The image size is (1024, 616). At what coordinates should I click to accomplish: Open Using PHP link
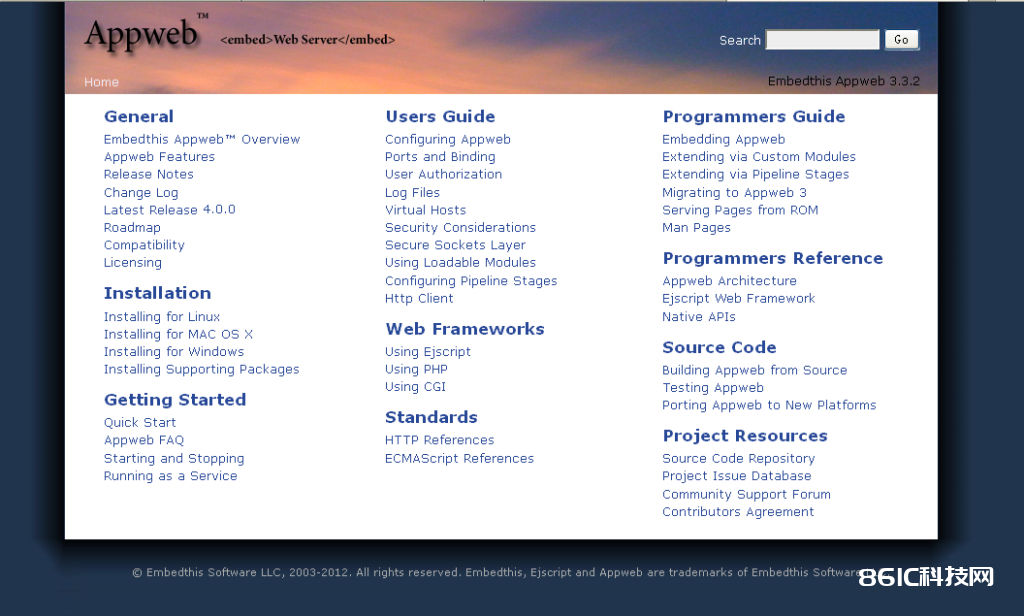(x=416, y=370)
